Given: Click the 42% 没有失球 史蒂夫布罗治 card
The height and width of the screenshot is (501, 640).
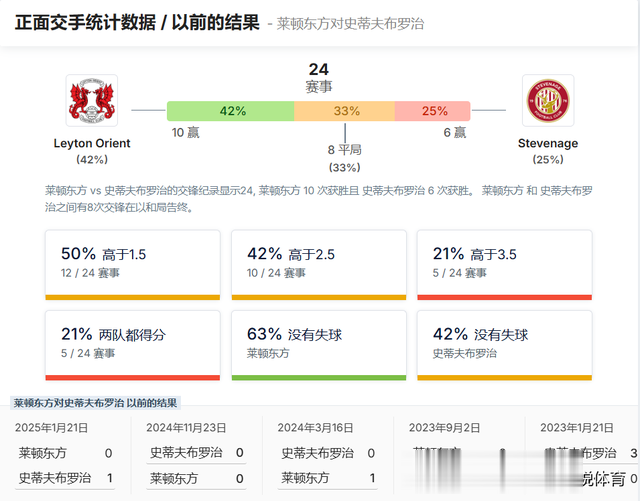Looking at the screenshot, I should pyautogui.click(x=504, y=344).
